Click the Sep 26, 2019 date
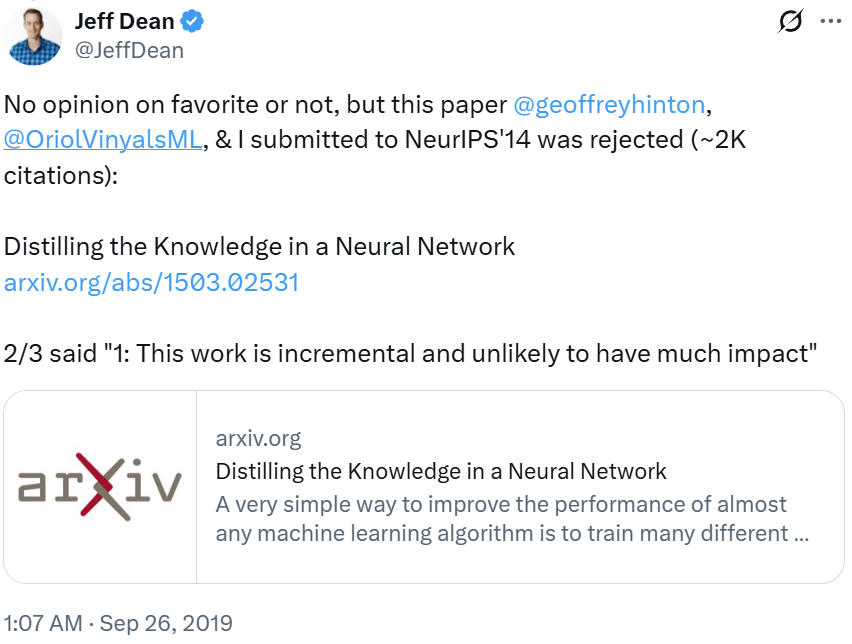Image resolution: width=852 pixels, height=644 pixels. tap(166, 623)
